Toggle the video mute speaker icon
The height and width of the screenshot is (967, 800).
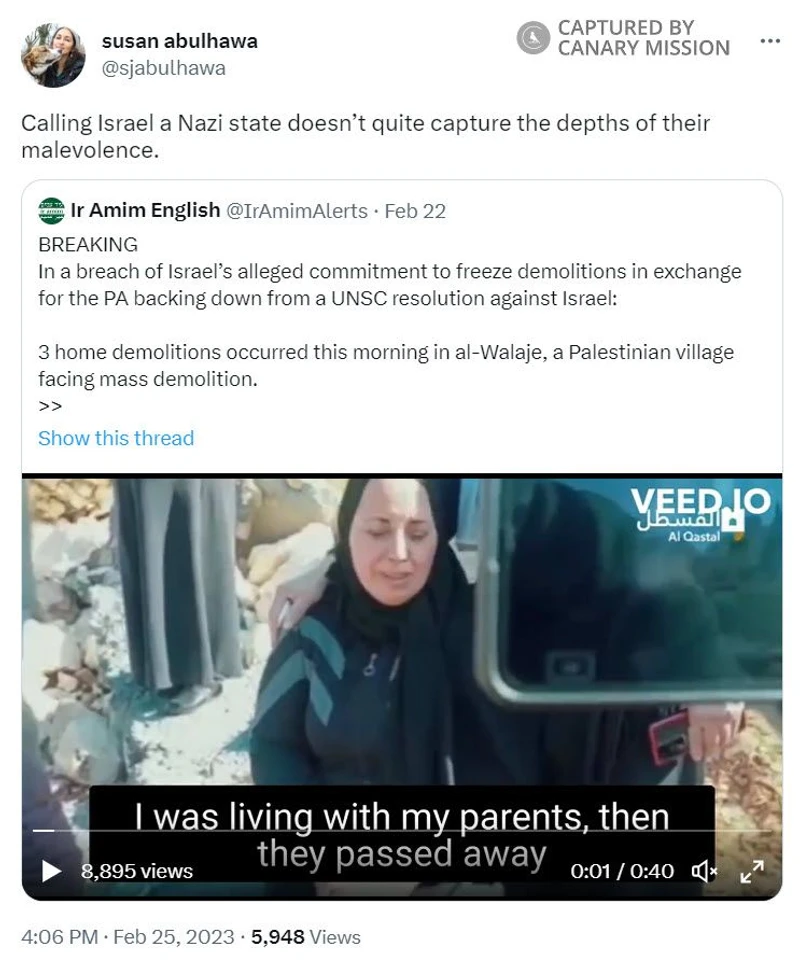click(704, 871)
